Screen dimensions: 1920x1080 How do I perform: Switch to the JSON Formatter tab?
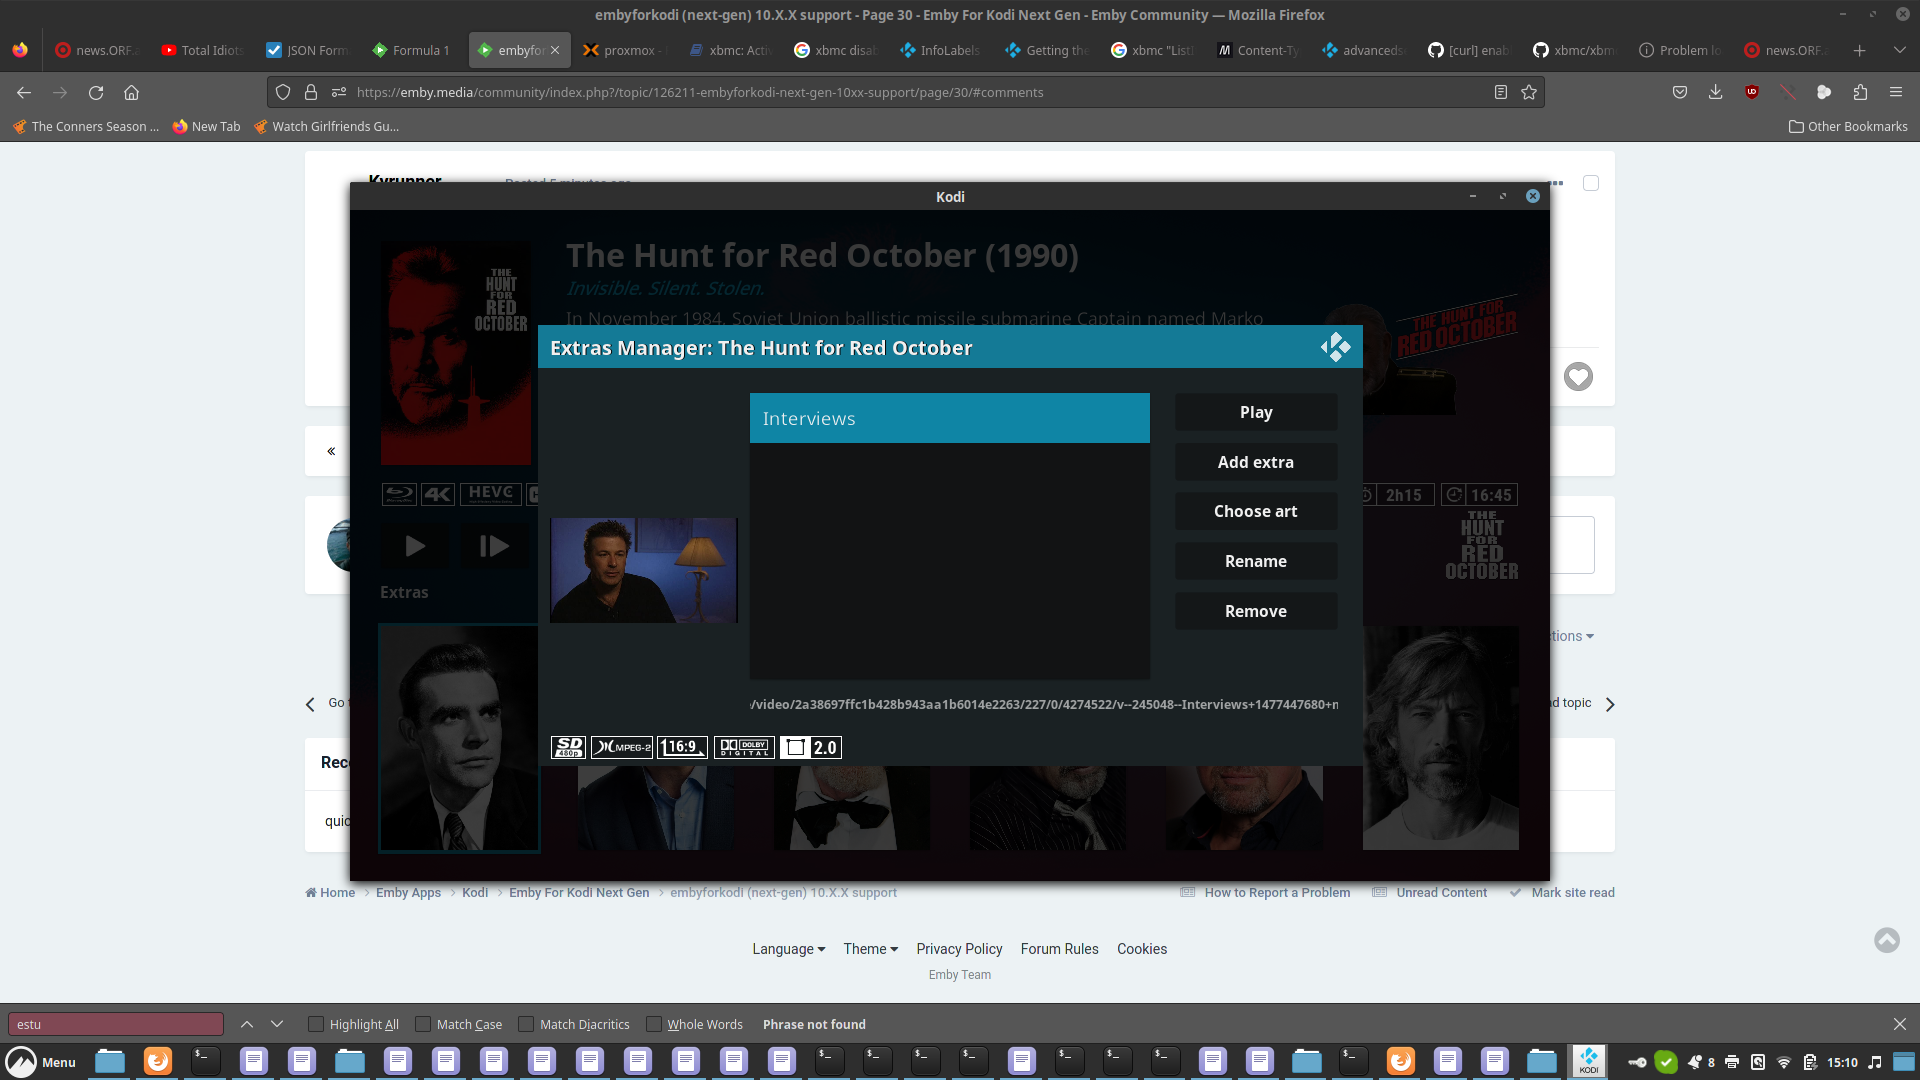pos(307,50)
